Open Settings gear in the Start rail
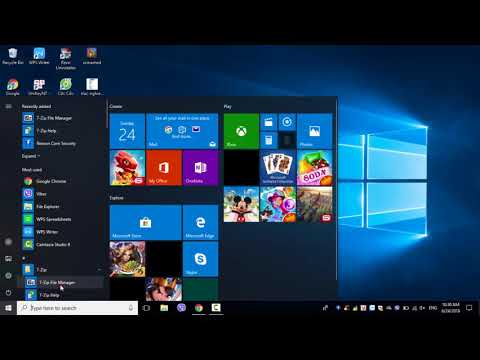 8,276
